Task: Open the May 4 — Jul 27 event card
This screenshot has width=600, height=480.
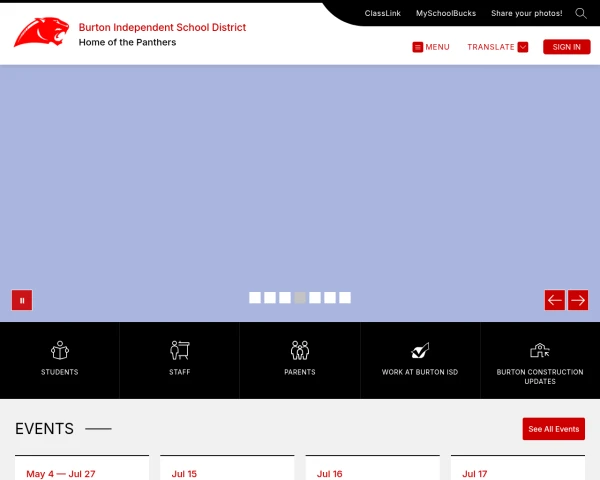Action: pos(82,468)
